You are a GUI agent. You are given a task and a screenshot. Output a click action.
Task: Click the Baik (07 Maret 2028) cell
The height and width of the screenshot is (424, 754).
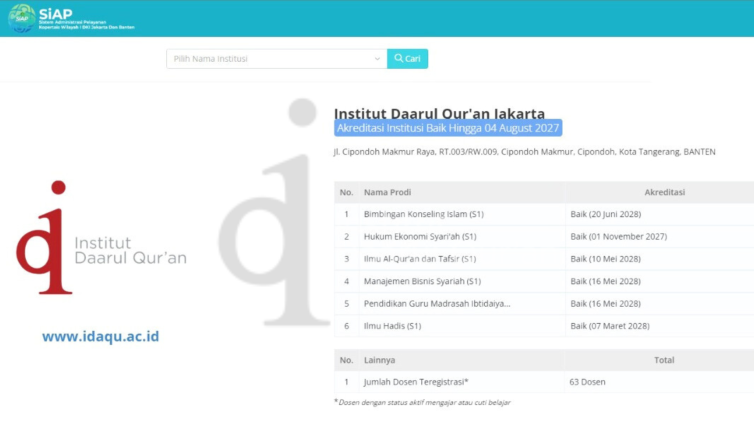point(610,326)
